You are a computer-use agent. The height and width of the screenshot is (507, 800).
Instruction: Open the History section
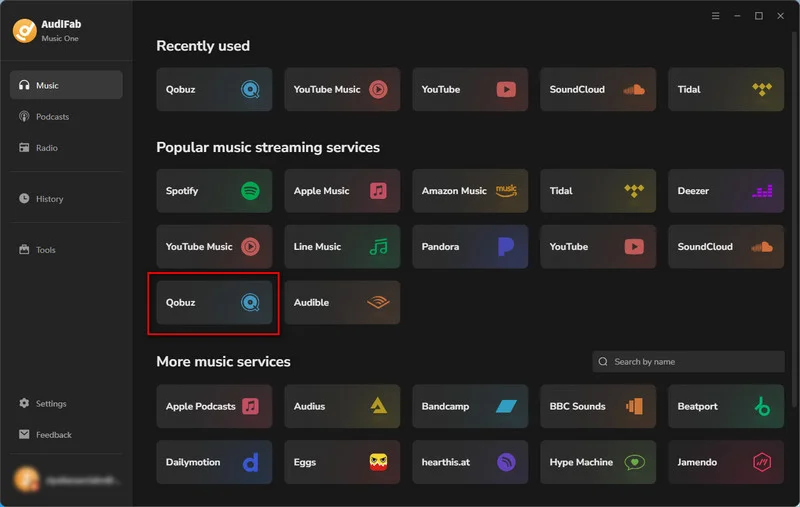66,198
